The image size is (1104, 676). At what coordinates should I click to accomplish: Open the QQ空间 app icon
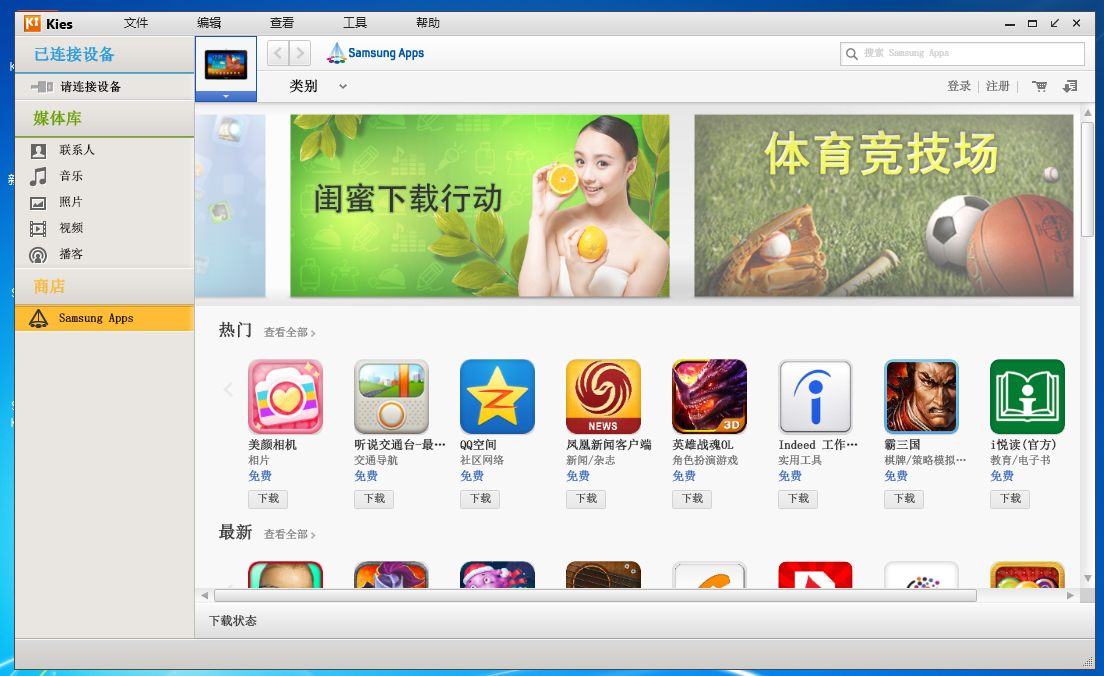coord(497,396)
